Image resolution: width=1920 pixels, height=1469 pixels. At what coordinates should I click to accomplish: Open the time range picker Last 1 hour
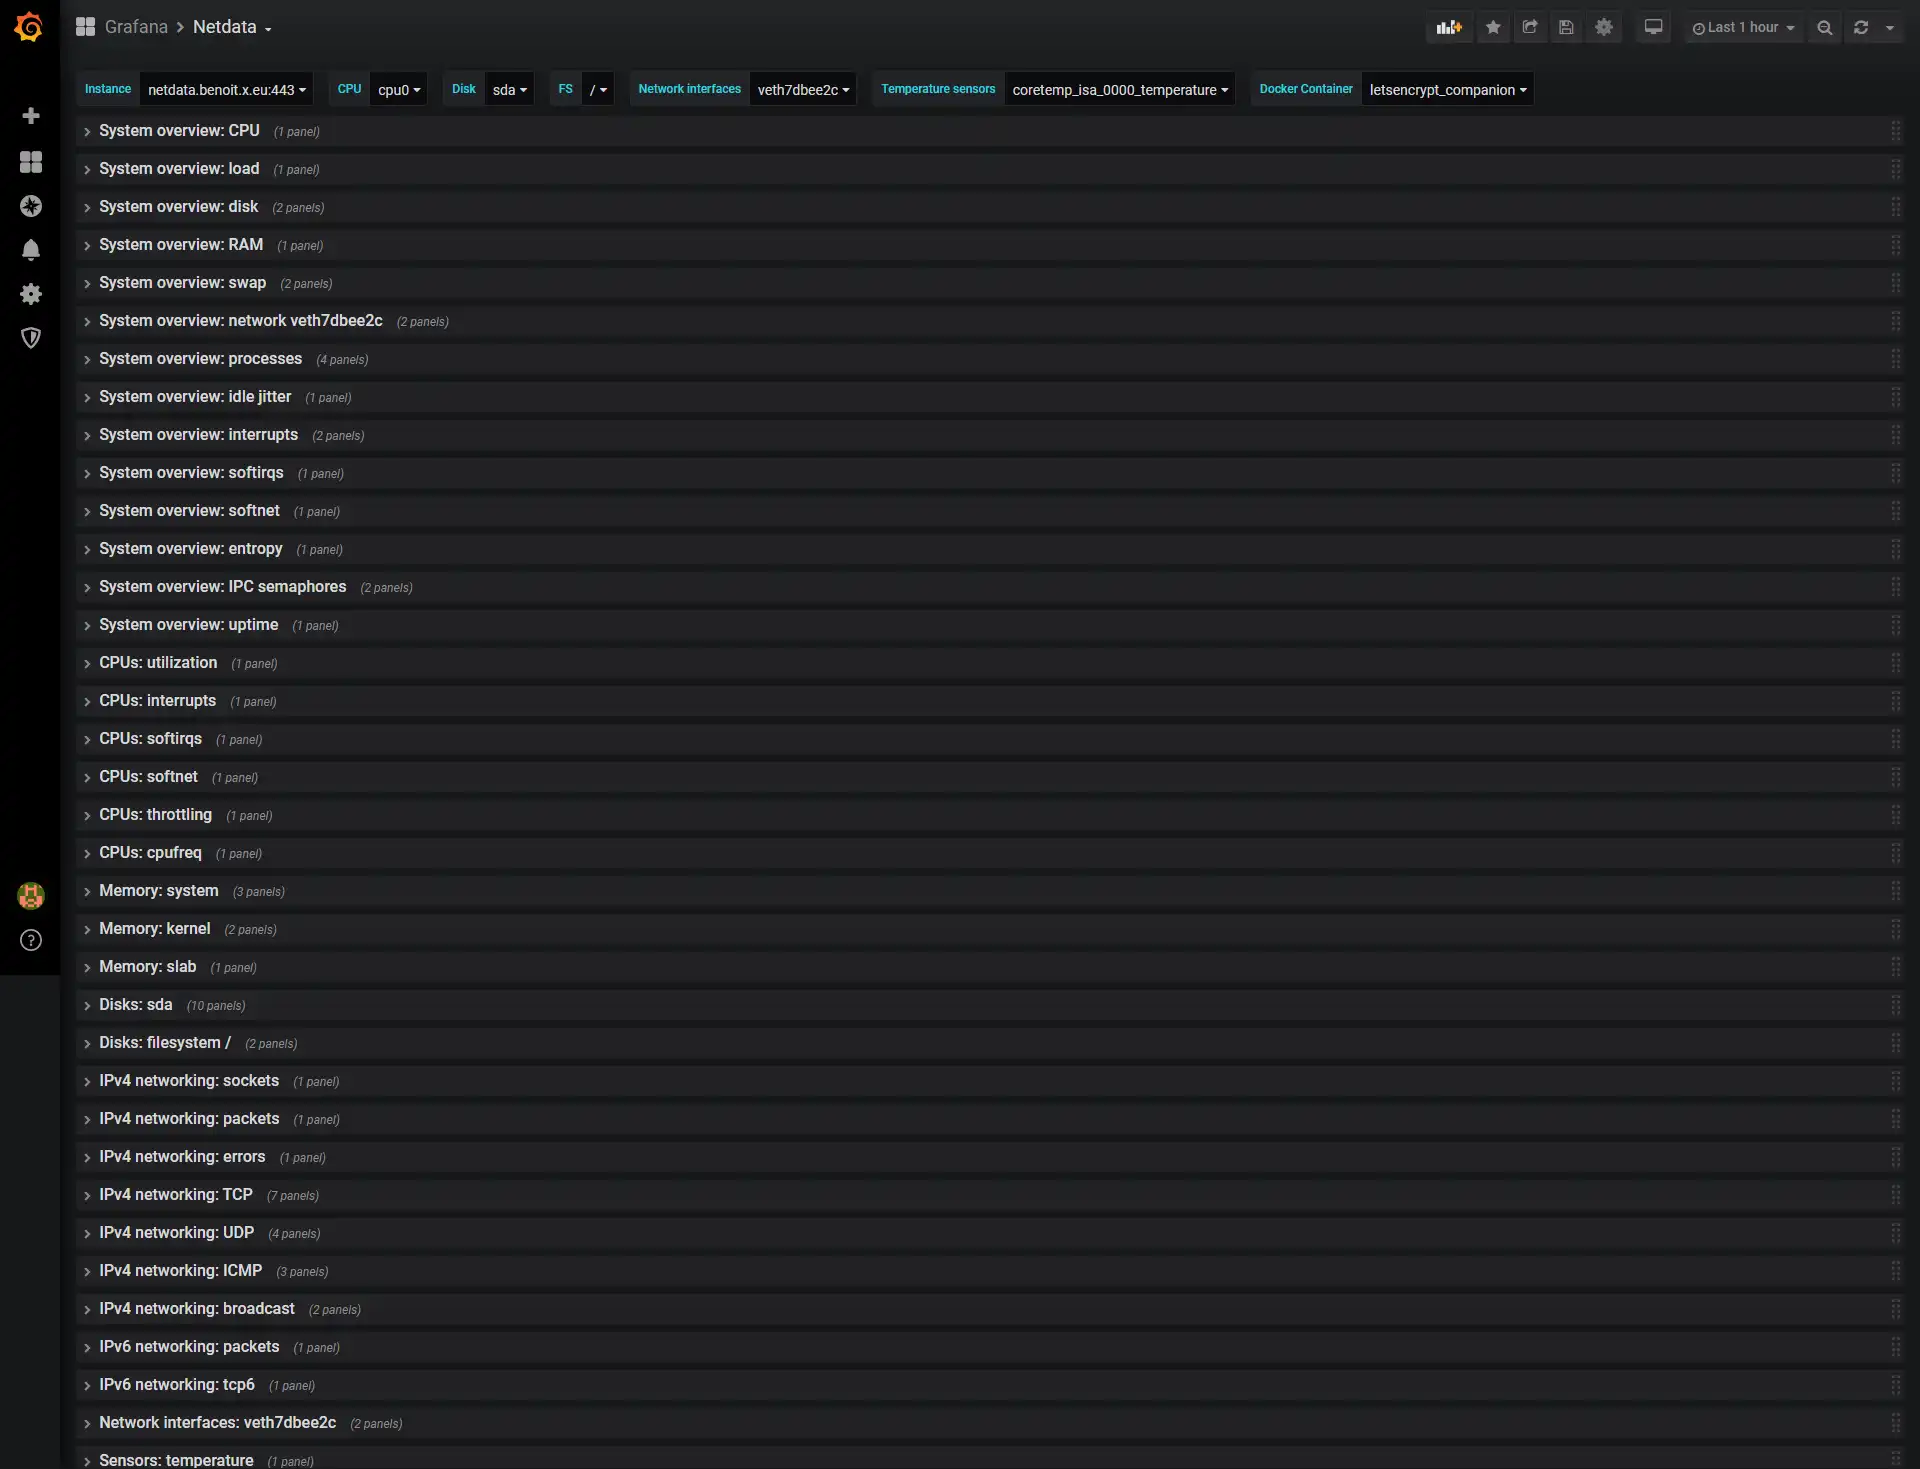click(x=1743, y=27)
